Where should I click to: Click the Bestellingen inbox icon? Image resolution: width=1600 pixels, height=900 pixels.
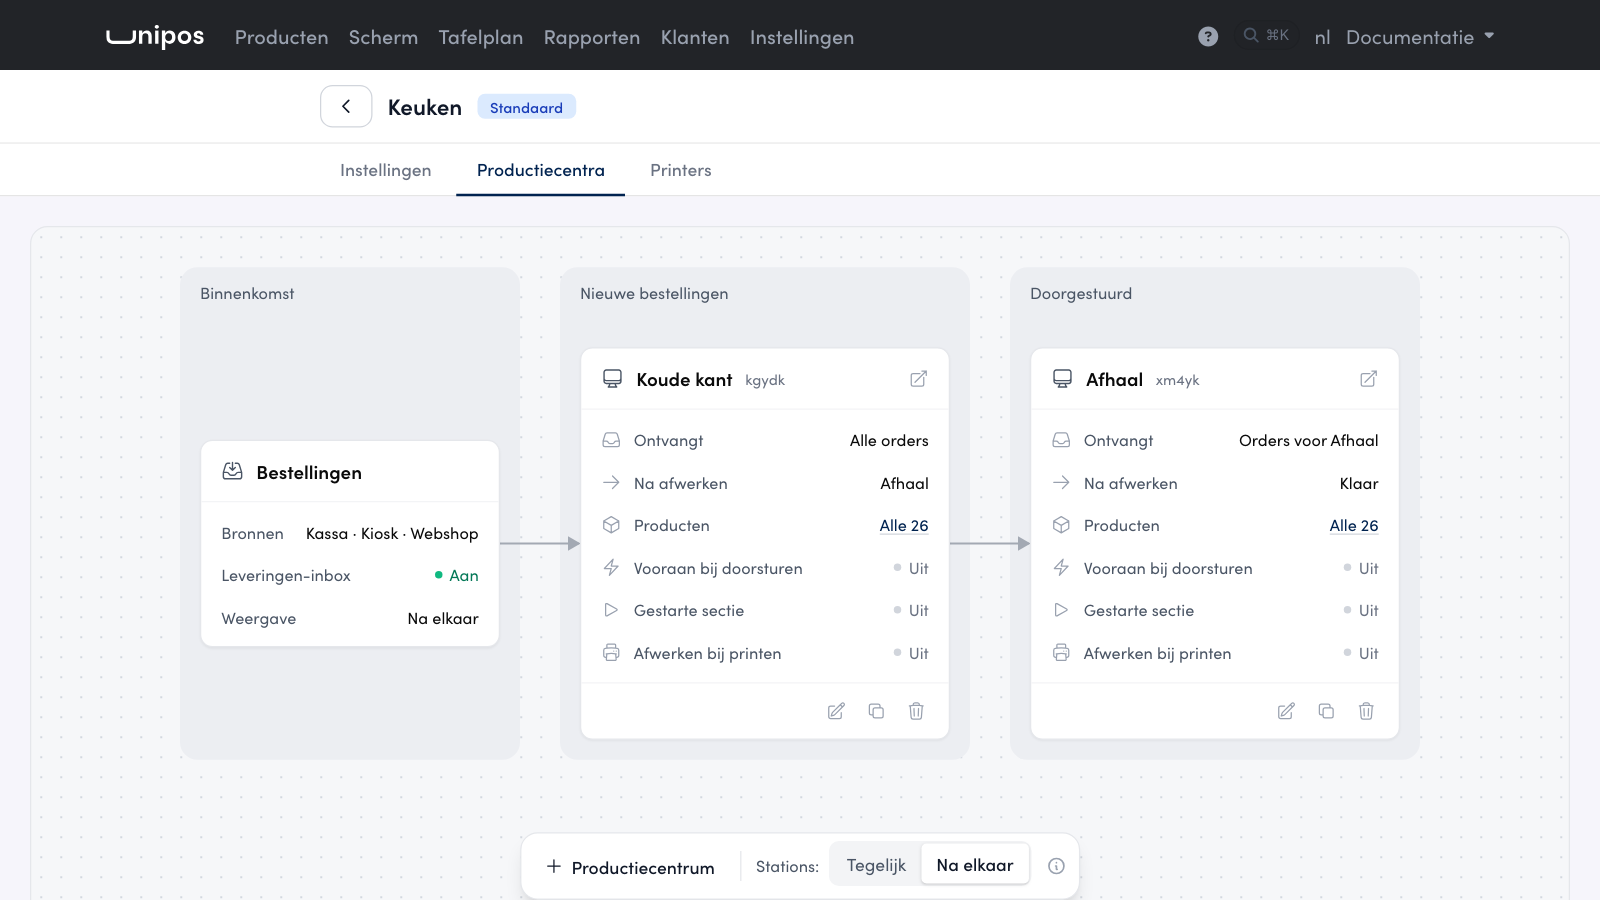click(232, 471)
